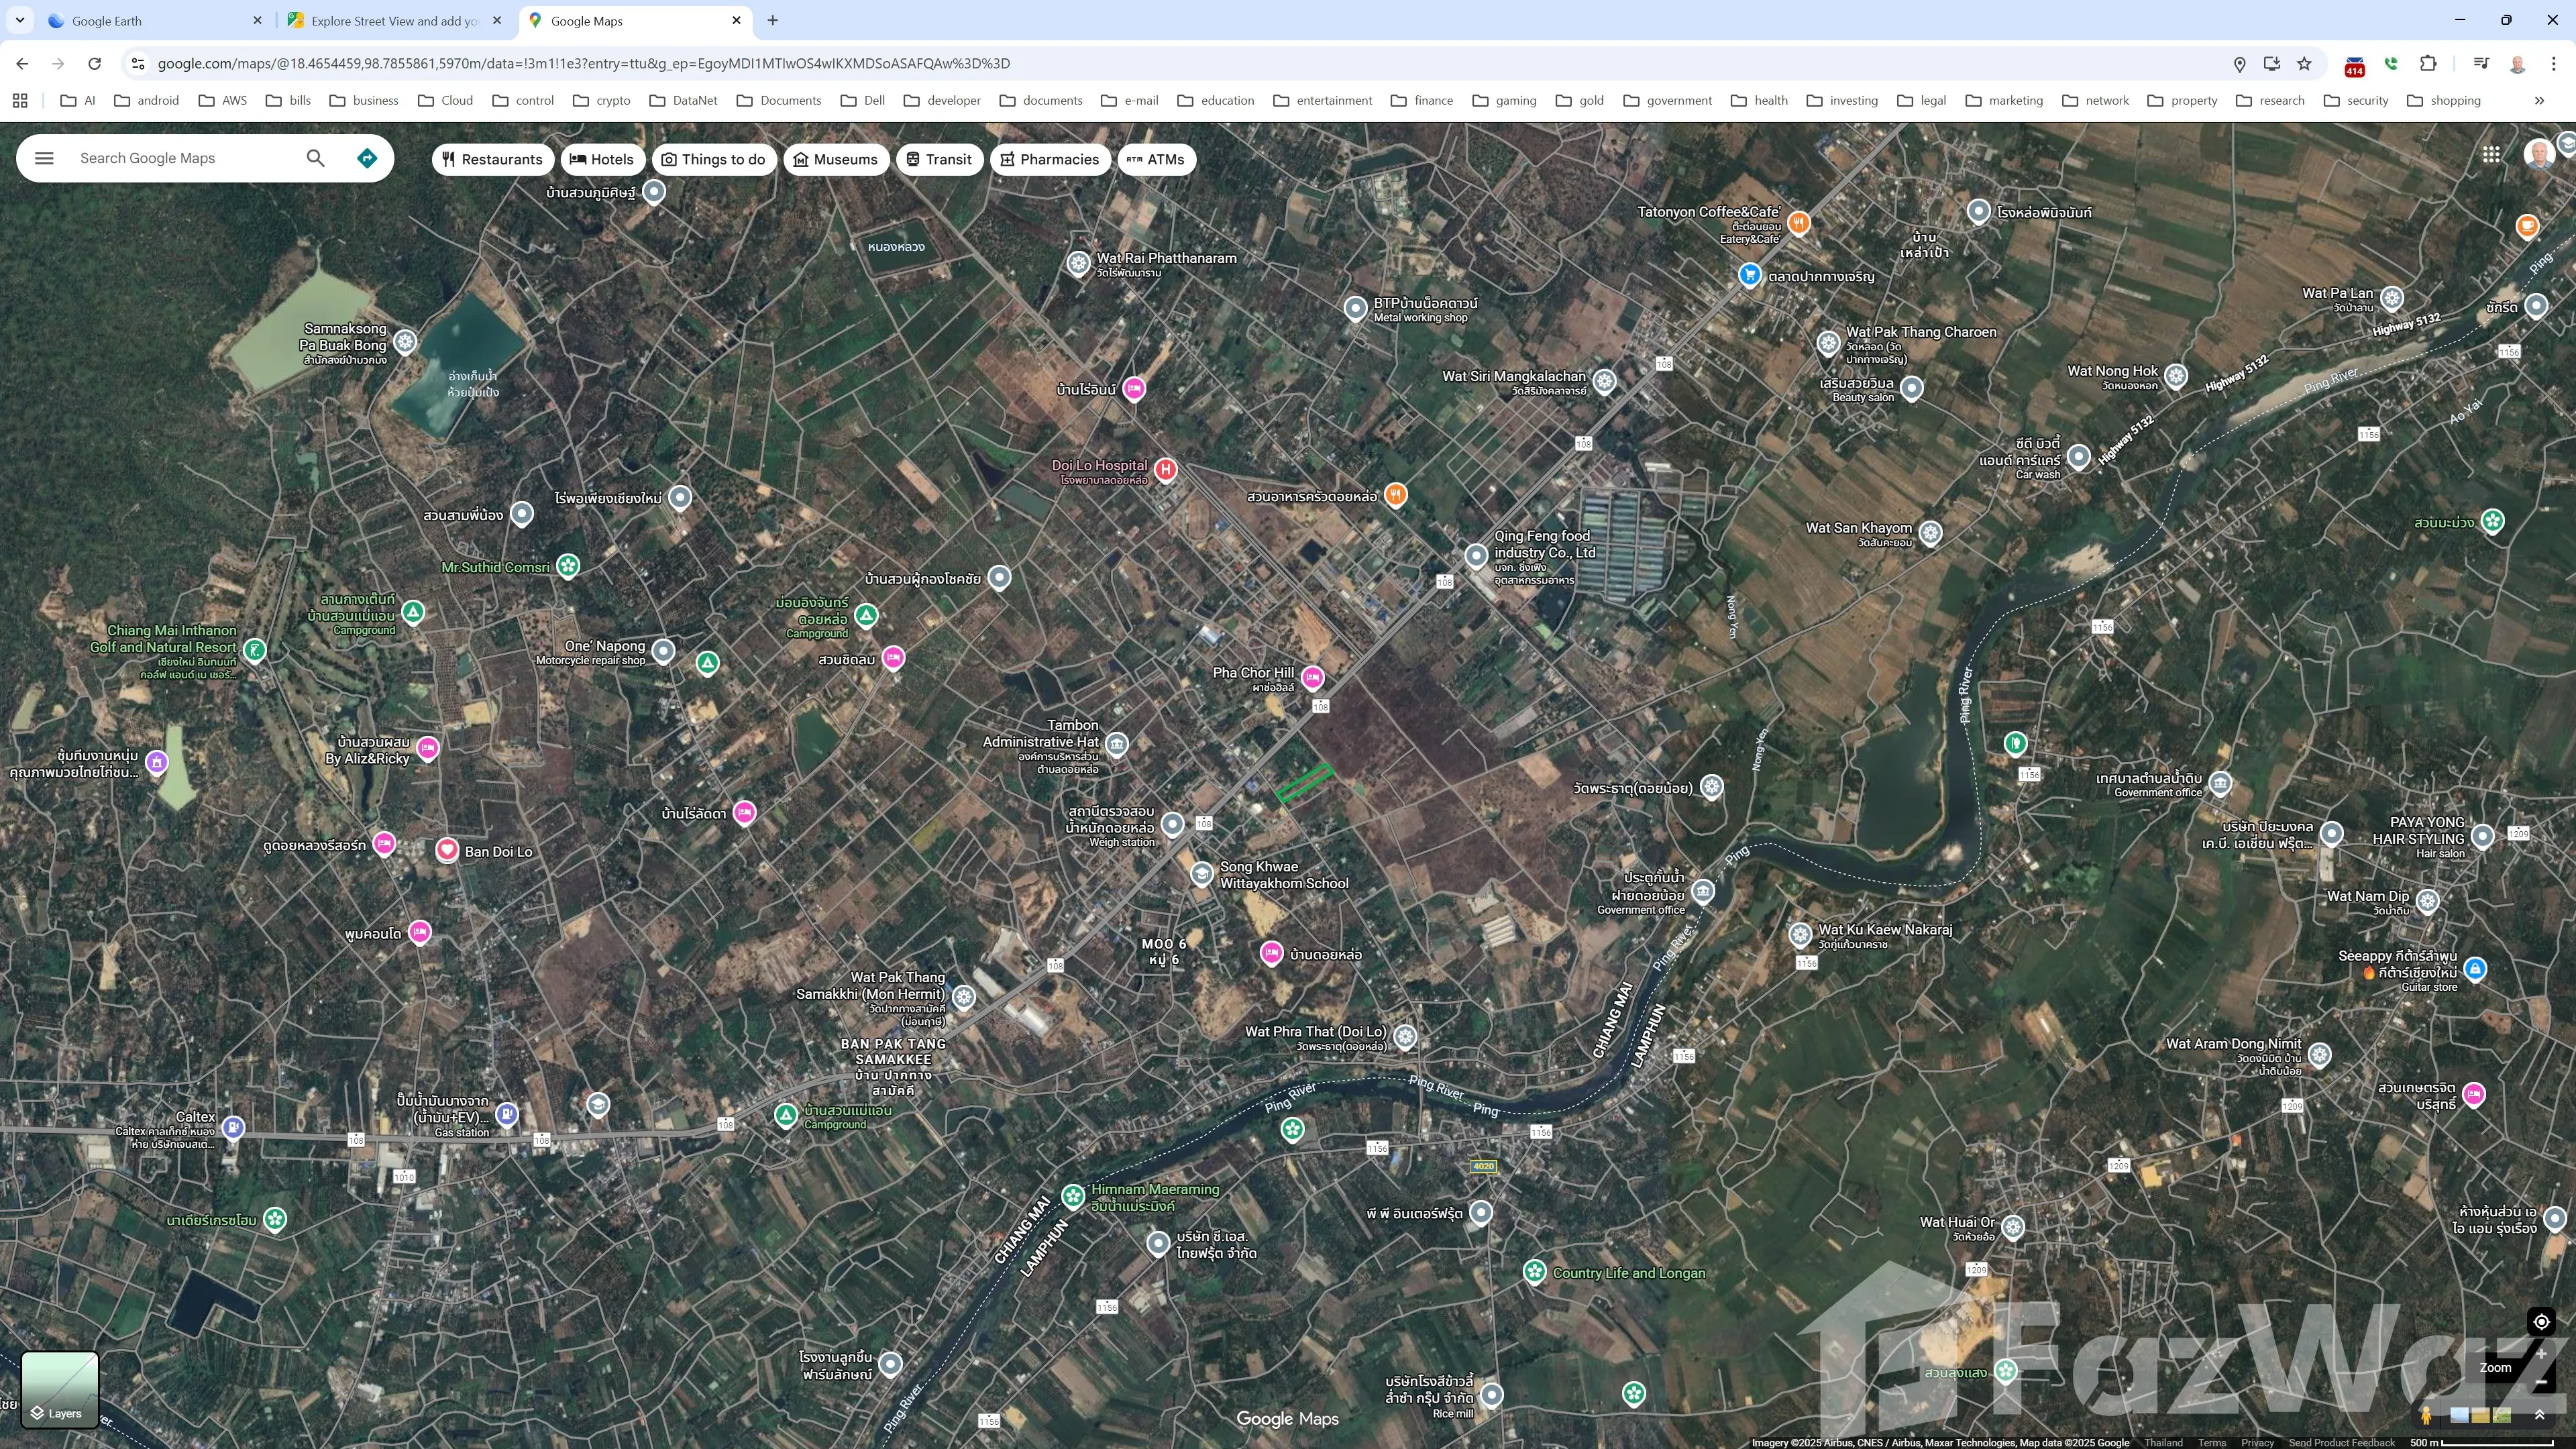Open the hamburger menu in Google Maps

tap(44, 158)
